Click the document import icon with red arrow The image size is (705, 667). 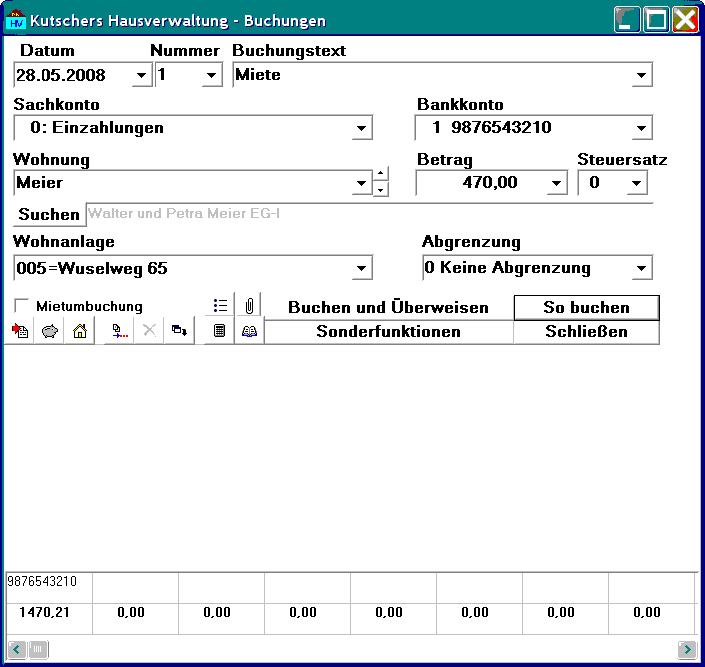[20, 331]
